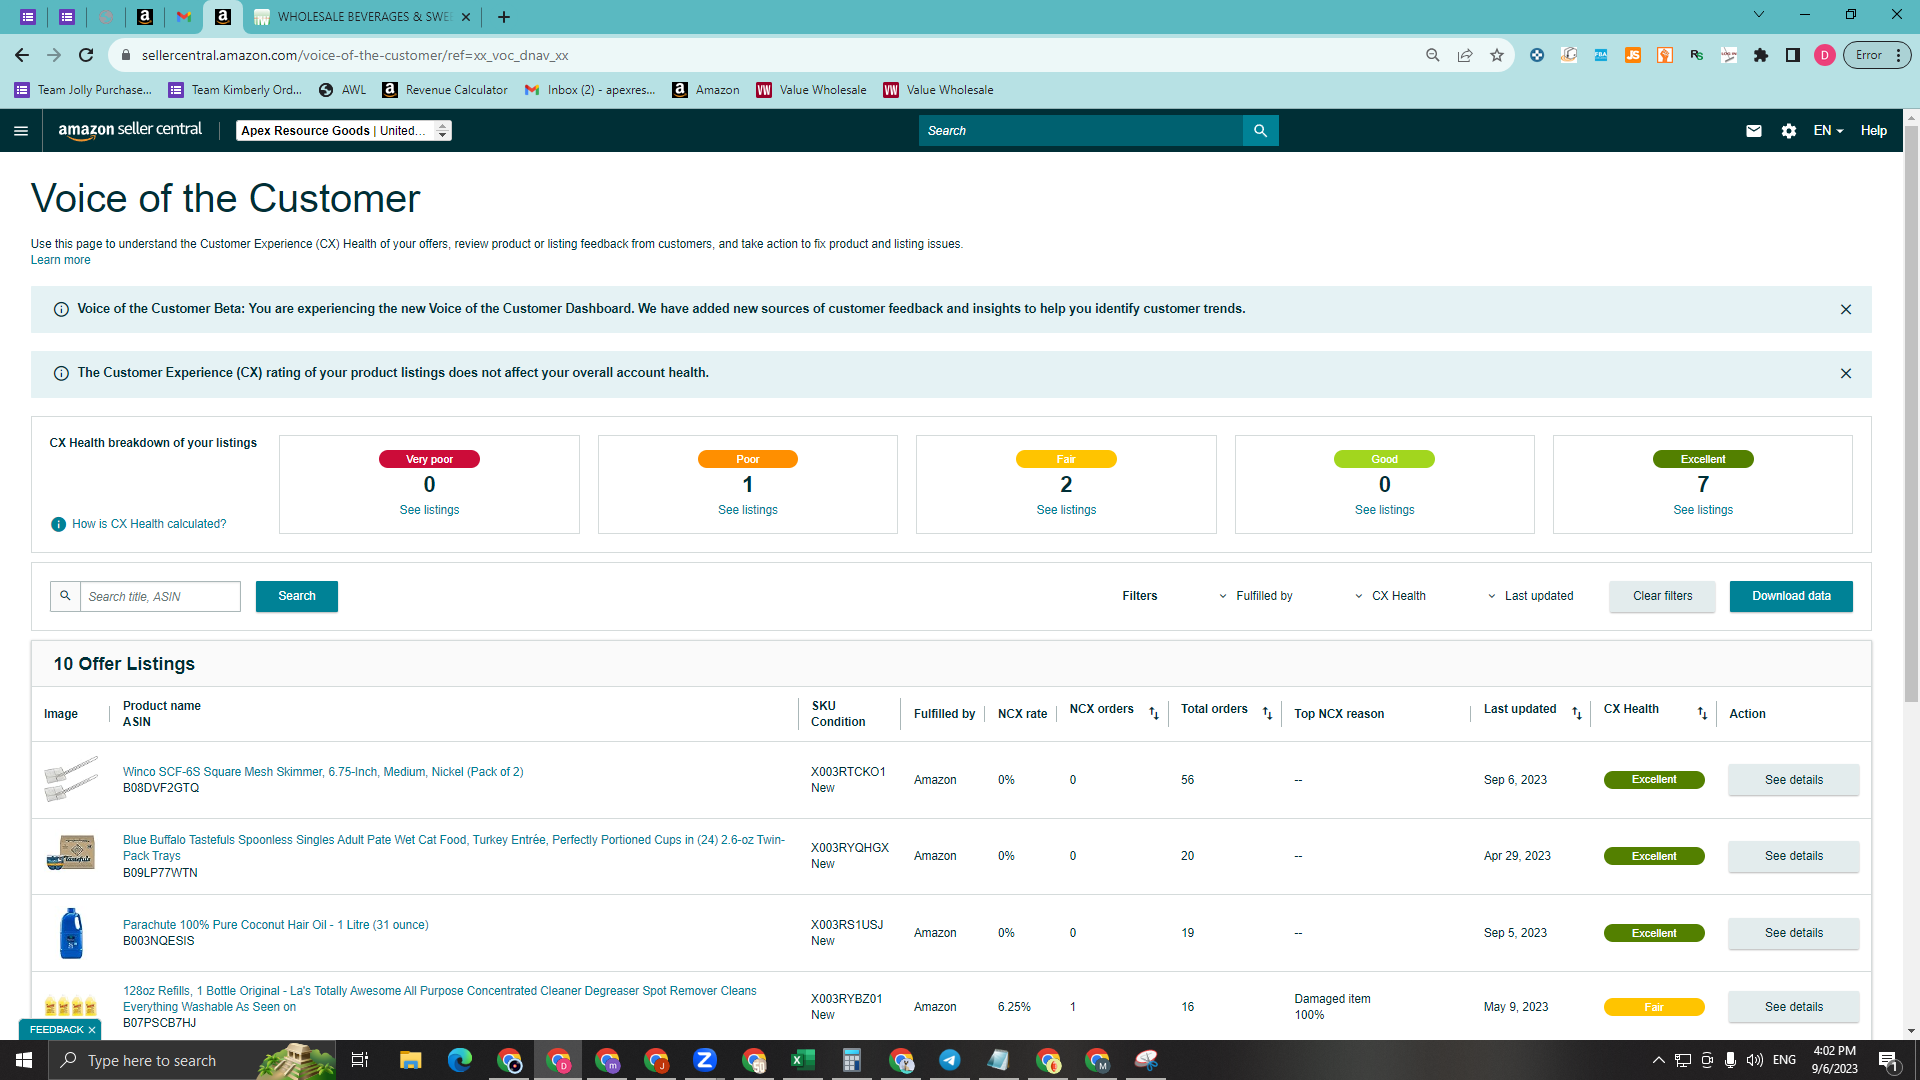Open the Seller Central settings gear
1920x1080 pixels.
coord(1789,131)
